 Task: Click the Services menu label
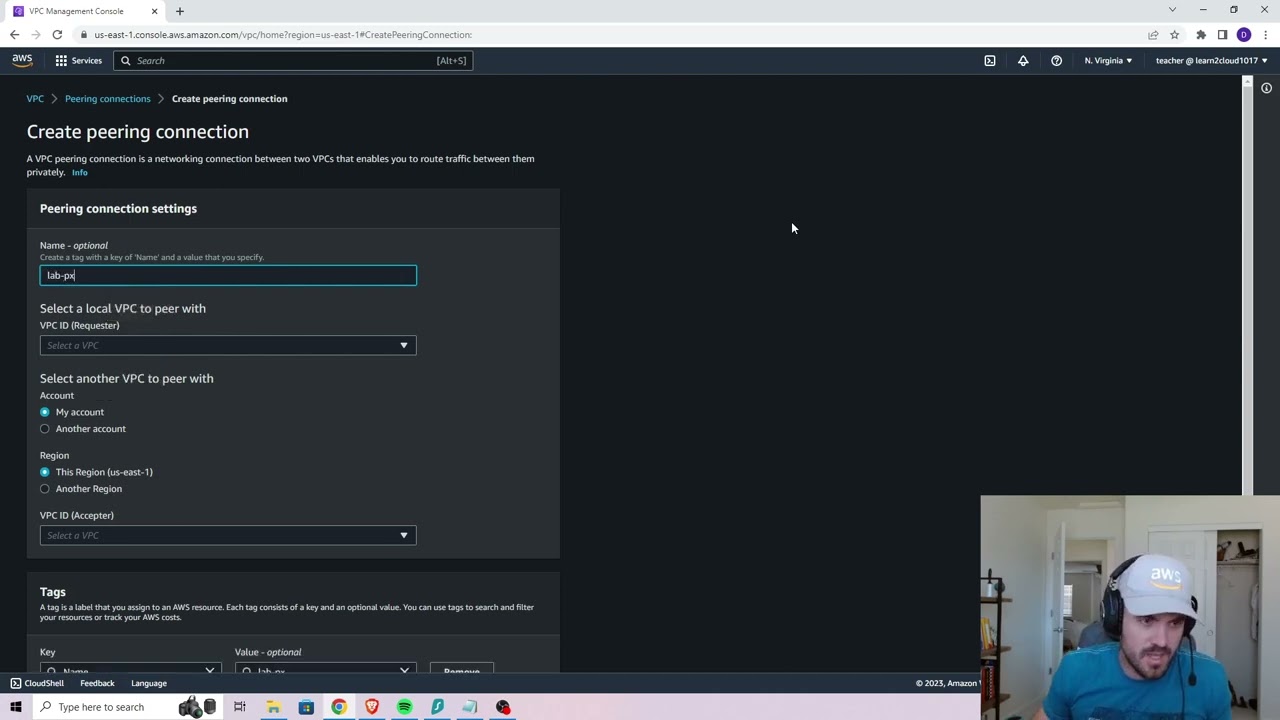pyautogui.click(x=86, y=60)
